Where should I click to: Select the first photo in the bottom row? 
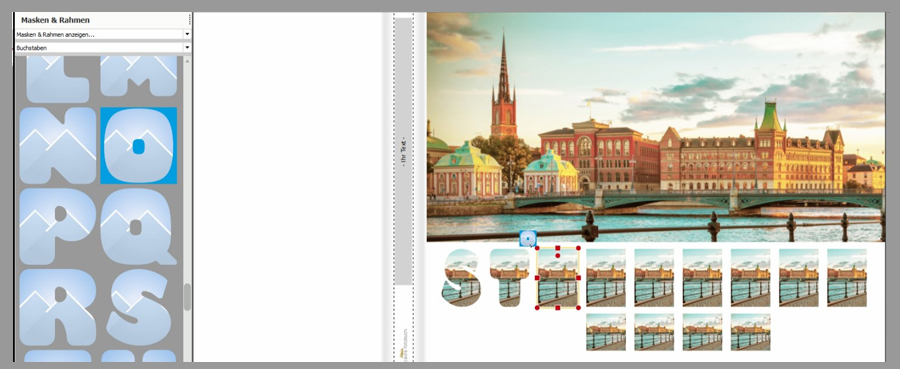pyautogui.click(x=606, y=332)
